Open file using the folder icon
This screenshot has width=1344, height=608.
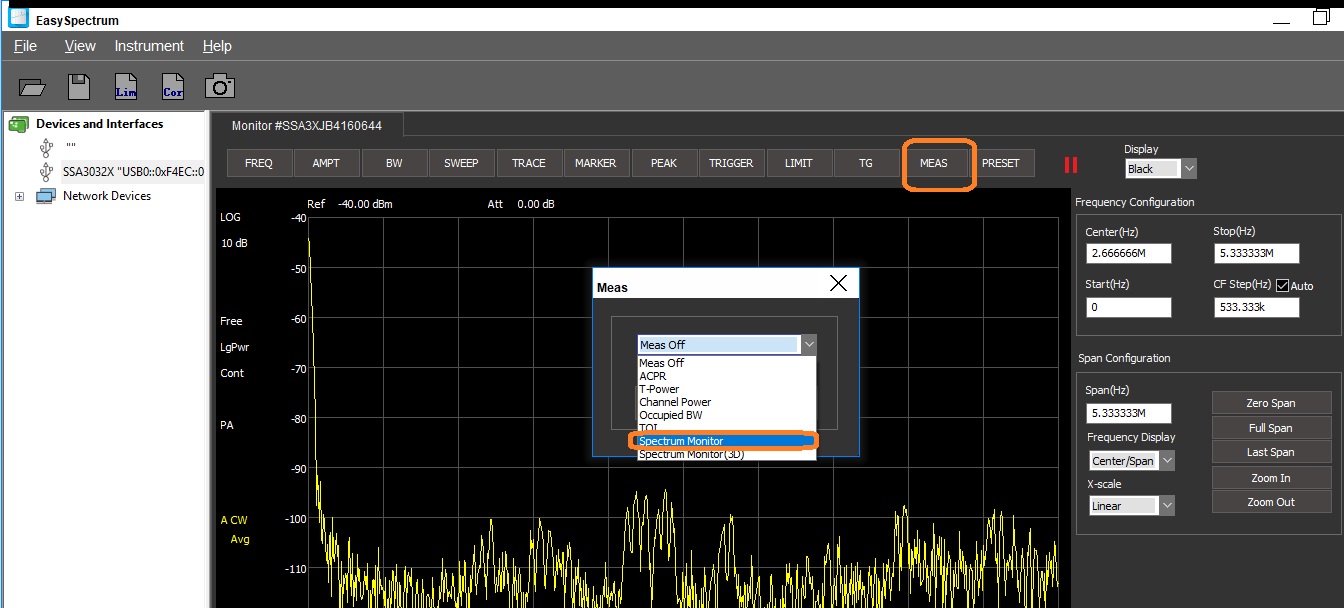pos(32,87)
